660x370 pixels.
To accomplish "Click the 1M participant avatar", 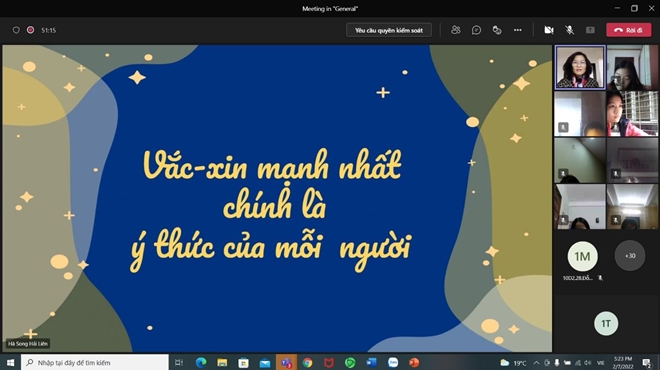I will click(582, 256).
